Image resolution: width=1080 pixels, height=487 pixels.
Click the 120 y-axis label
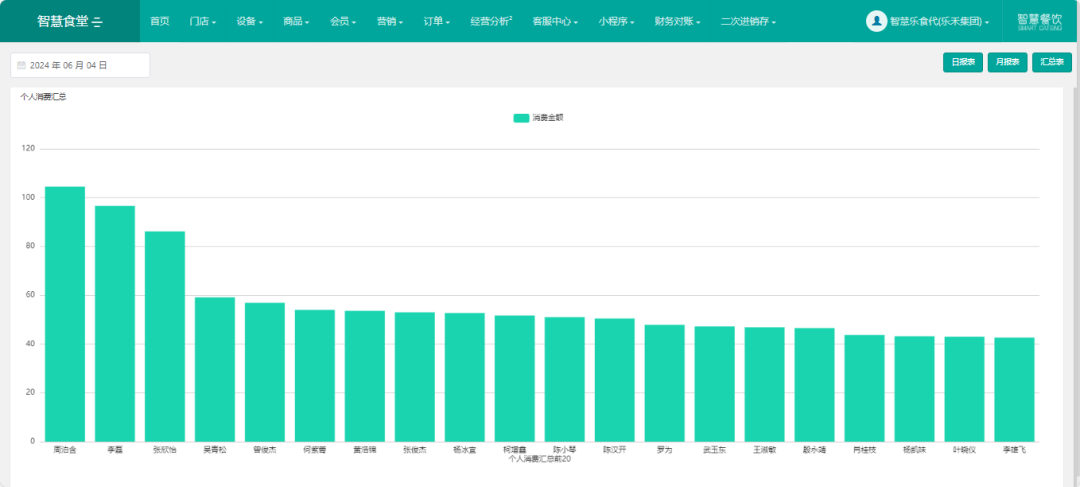coord(28,149)
